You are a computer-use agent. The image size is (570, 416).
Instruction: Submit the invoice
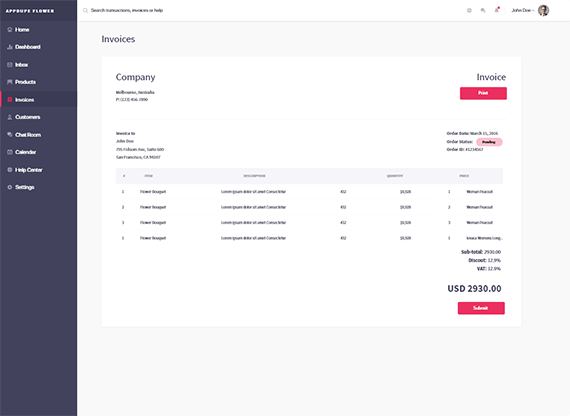pos(481,308)
